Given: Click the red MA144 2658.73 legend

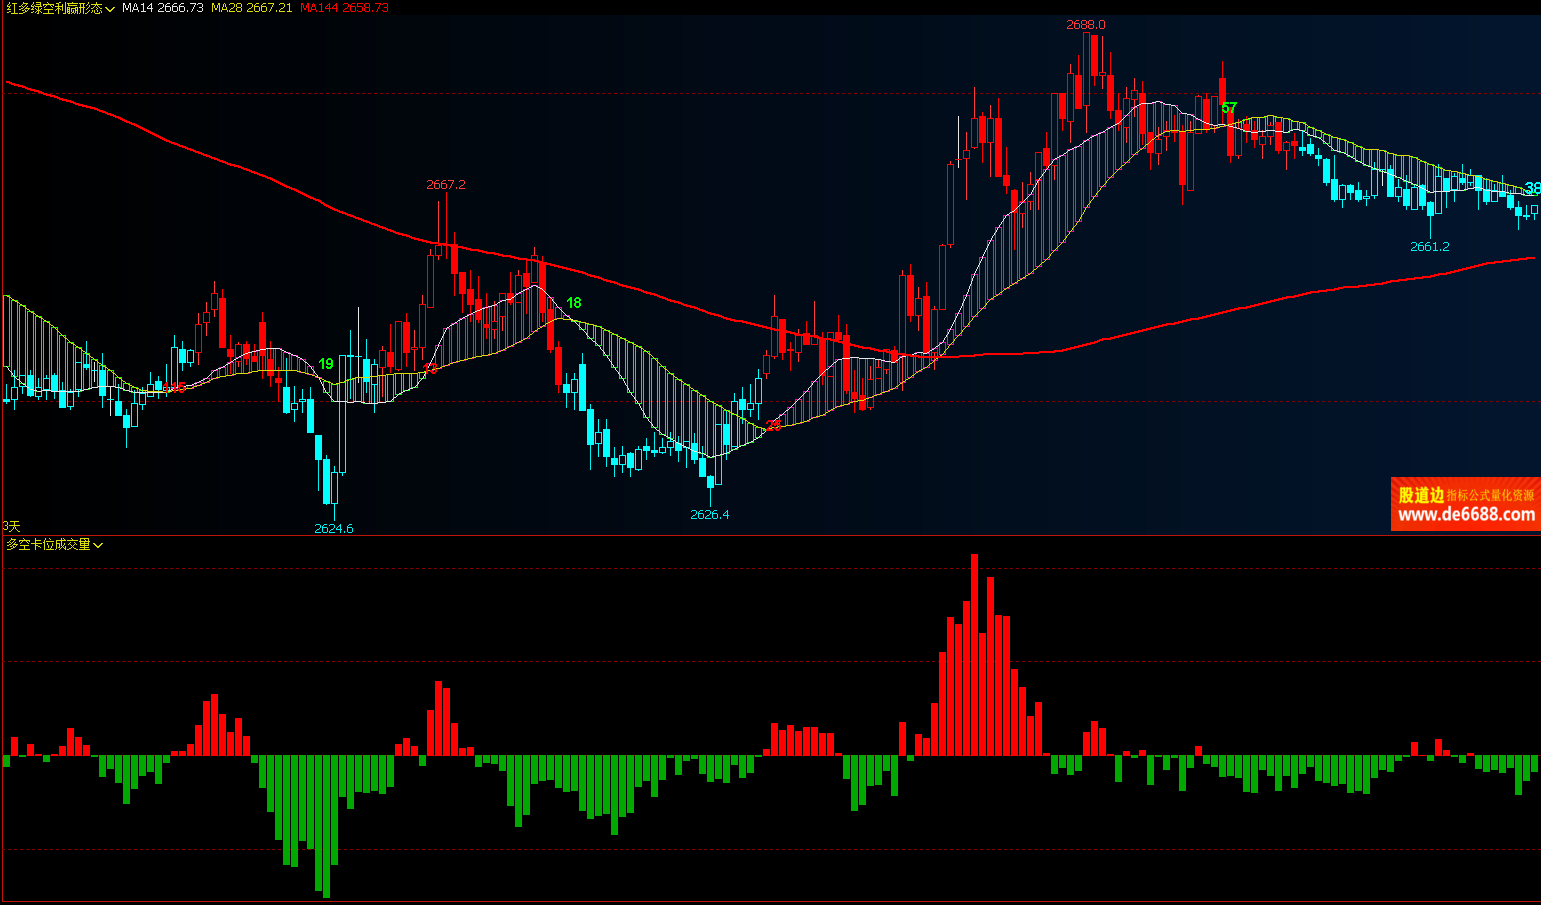Looking at the screenshot, I should (x=344, y=8).
